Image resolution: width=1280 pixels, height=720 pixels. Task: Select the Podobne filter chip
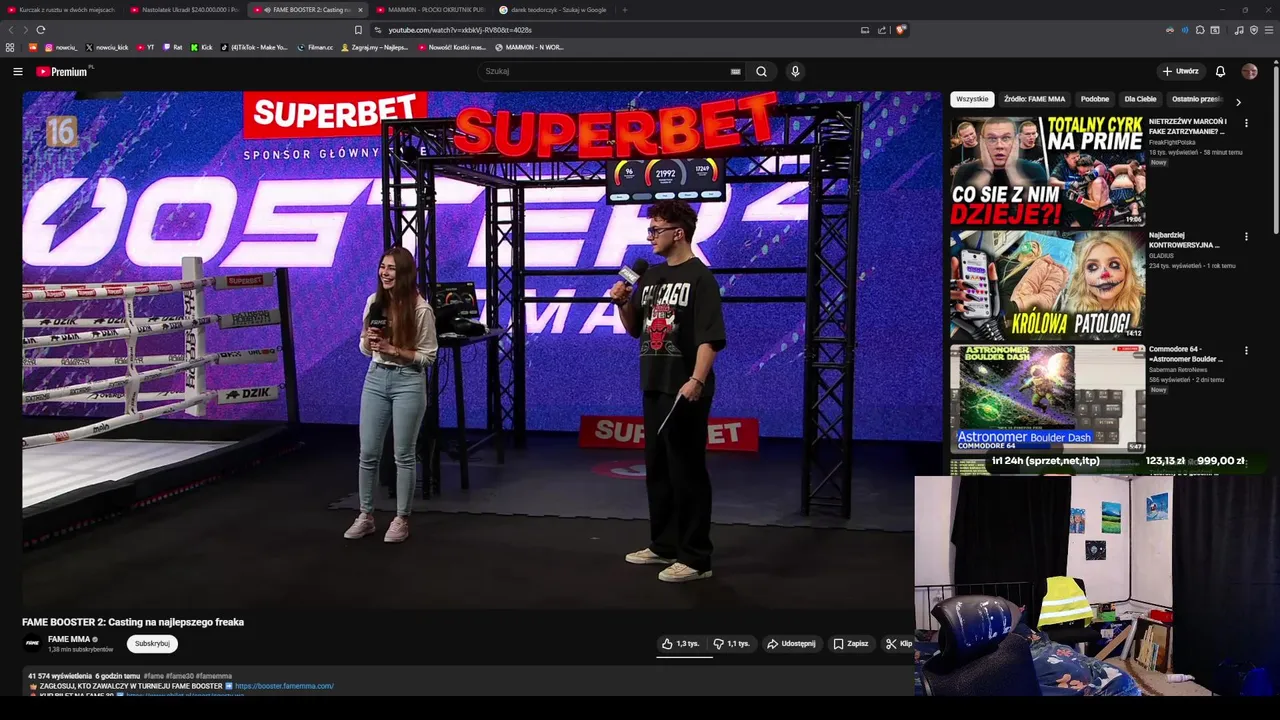(x=1095, y=99)
